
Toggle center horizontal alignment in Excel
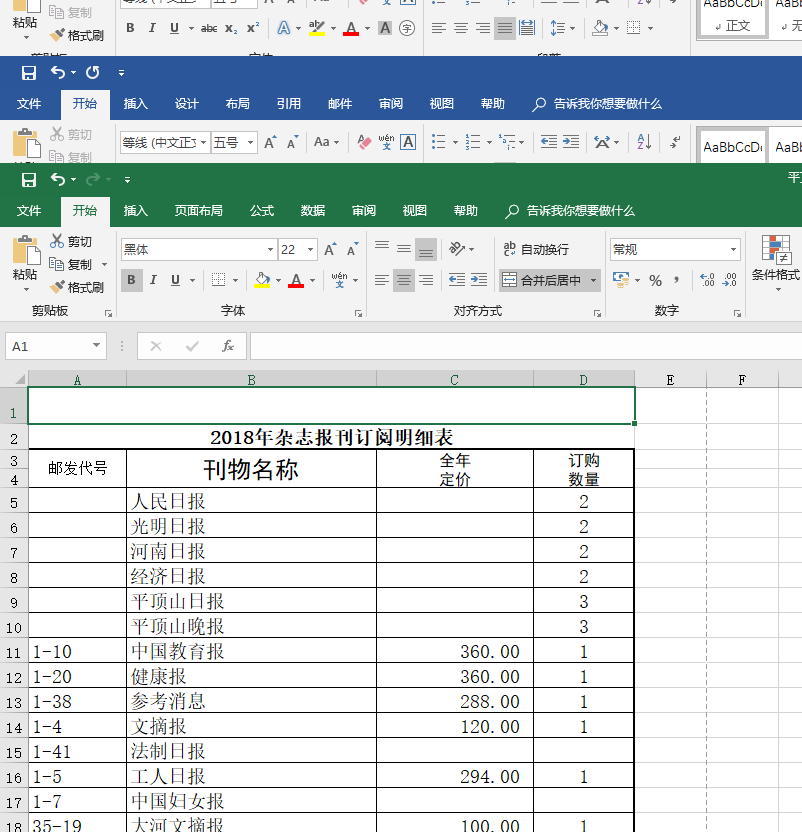[403, 280]
